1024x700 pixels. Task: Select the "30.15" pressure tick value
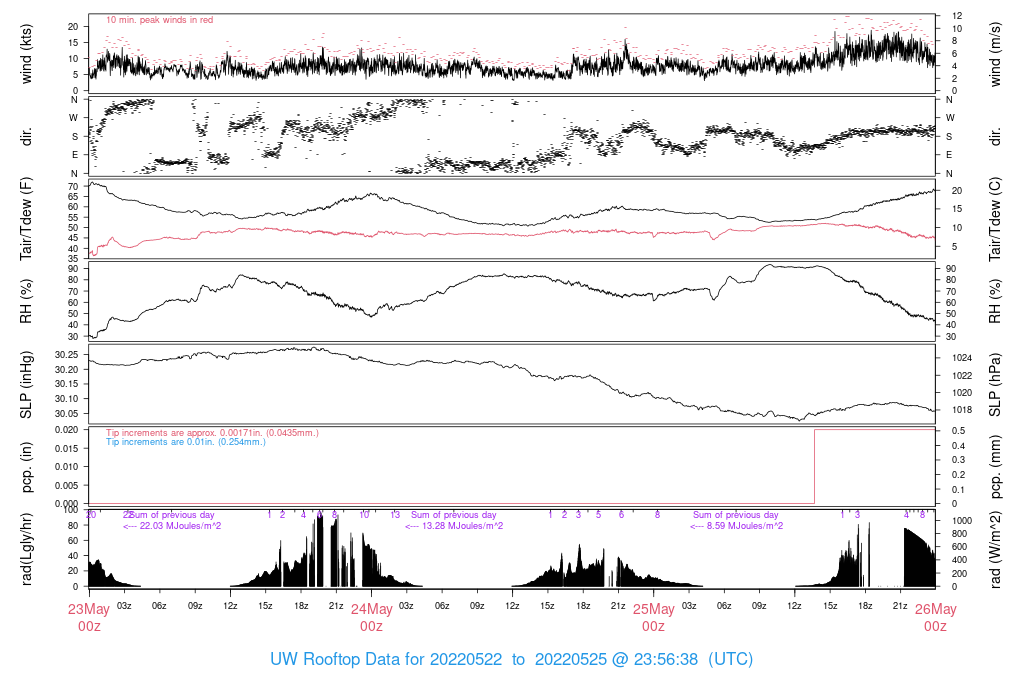tap(67, 384)
